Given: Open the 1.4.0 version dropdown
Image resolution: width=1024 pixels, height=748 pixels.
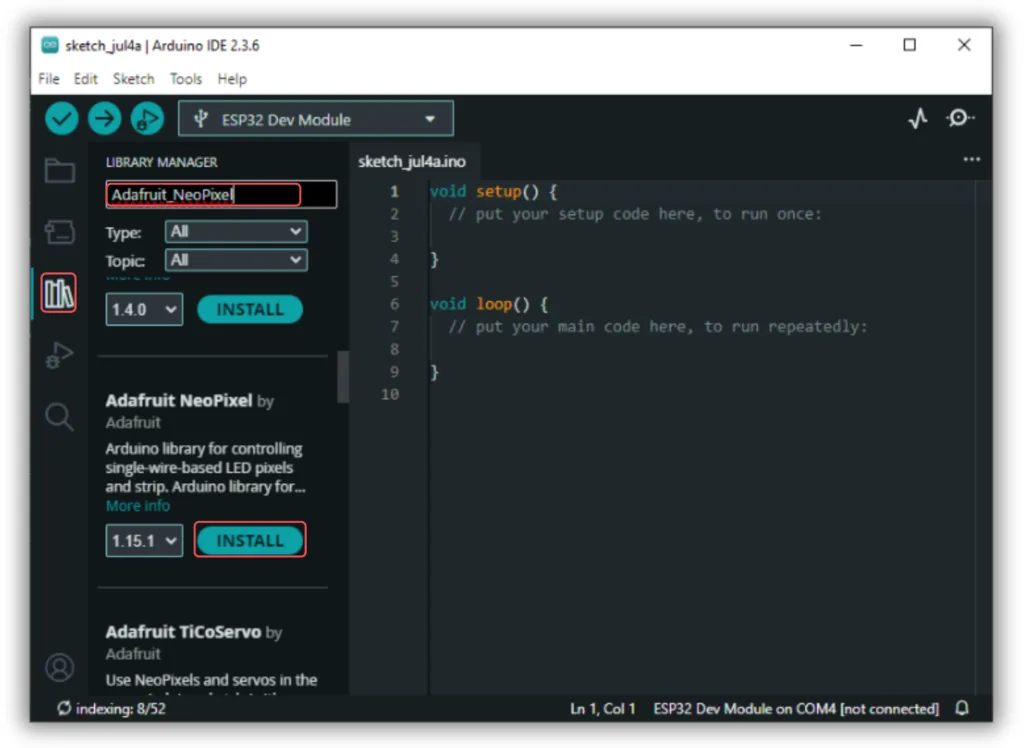Looking at the screenshot, I should click(x=144, y=309).
